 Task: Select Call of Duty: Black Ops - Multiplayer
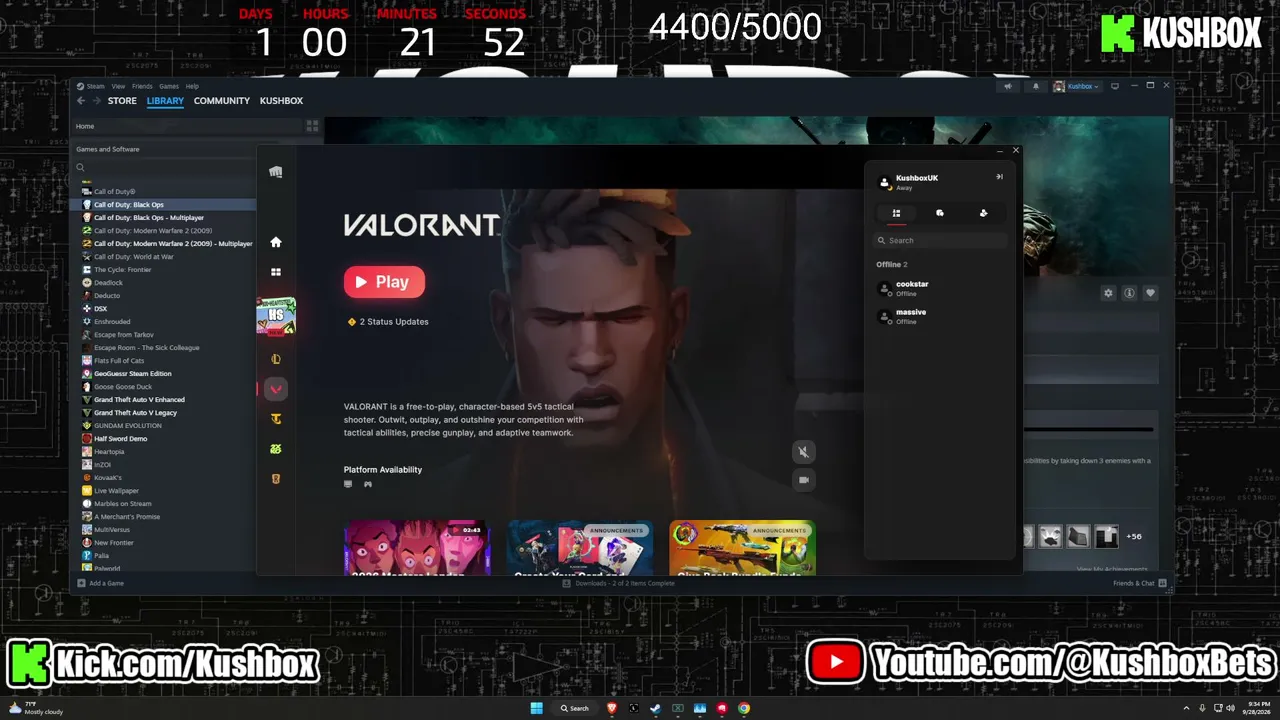pos(149,217)
